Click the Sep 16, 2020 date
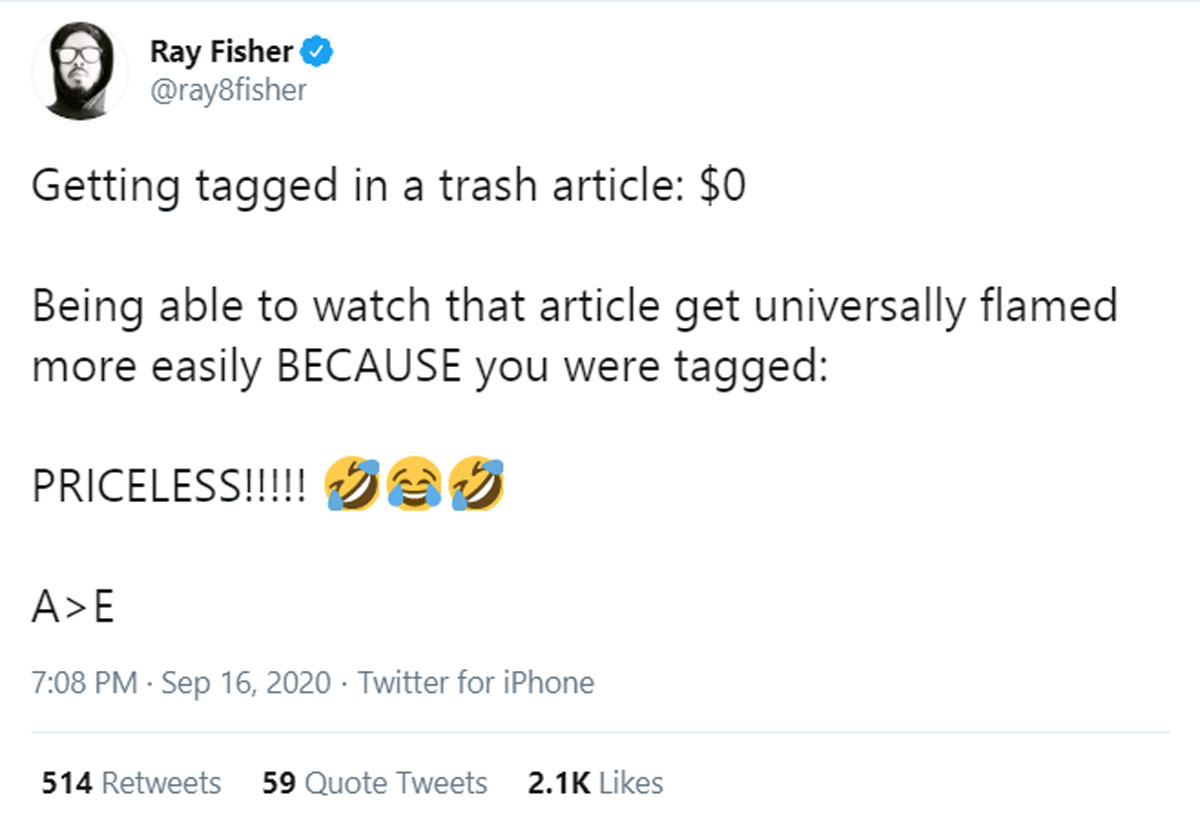The width and height of the screenshot is (1200, 830). (246, 683)
